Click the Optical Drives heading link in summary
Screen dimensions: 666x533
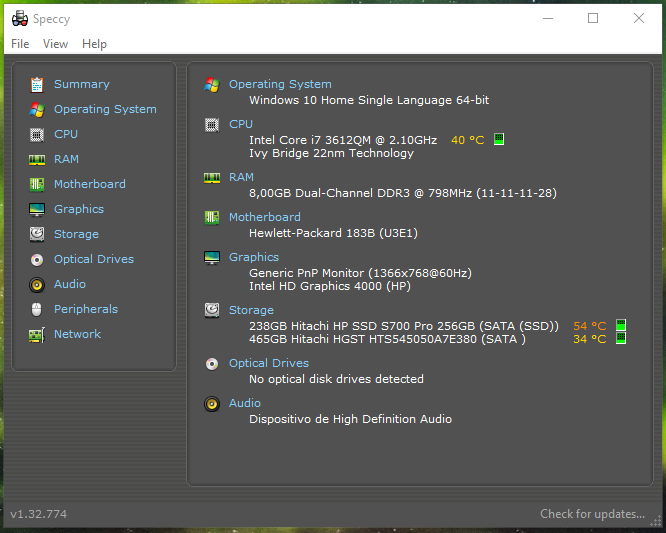coord(268,363)
